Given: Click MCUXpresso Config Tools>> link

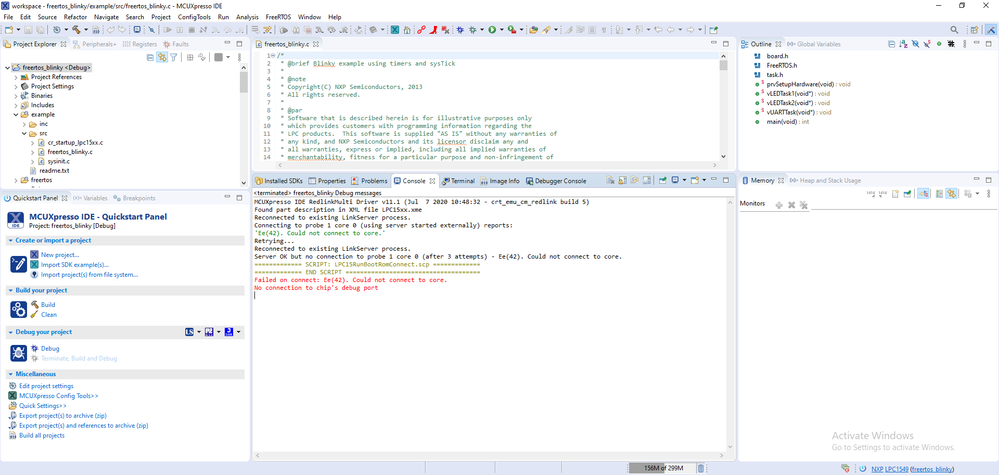Looking at the screenshot, I should point(59,395).
